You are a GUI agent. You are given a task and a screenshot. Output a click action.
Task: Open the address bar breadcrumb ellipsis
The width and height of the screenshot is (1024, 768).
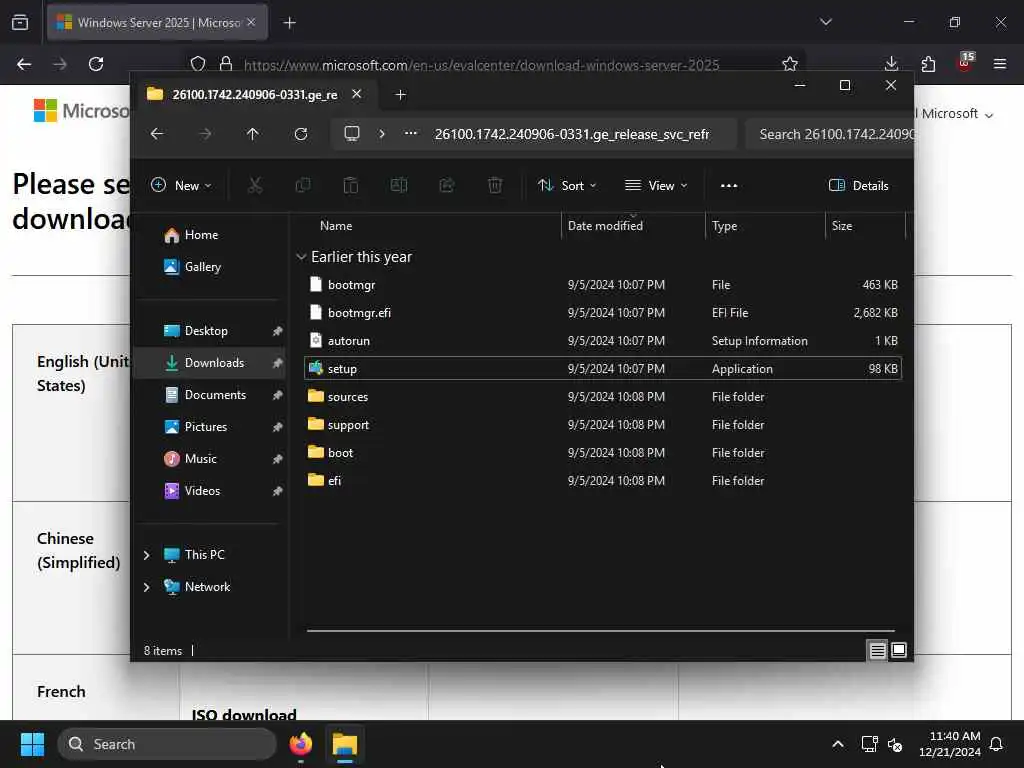(411, 133)
